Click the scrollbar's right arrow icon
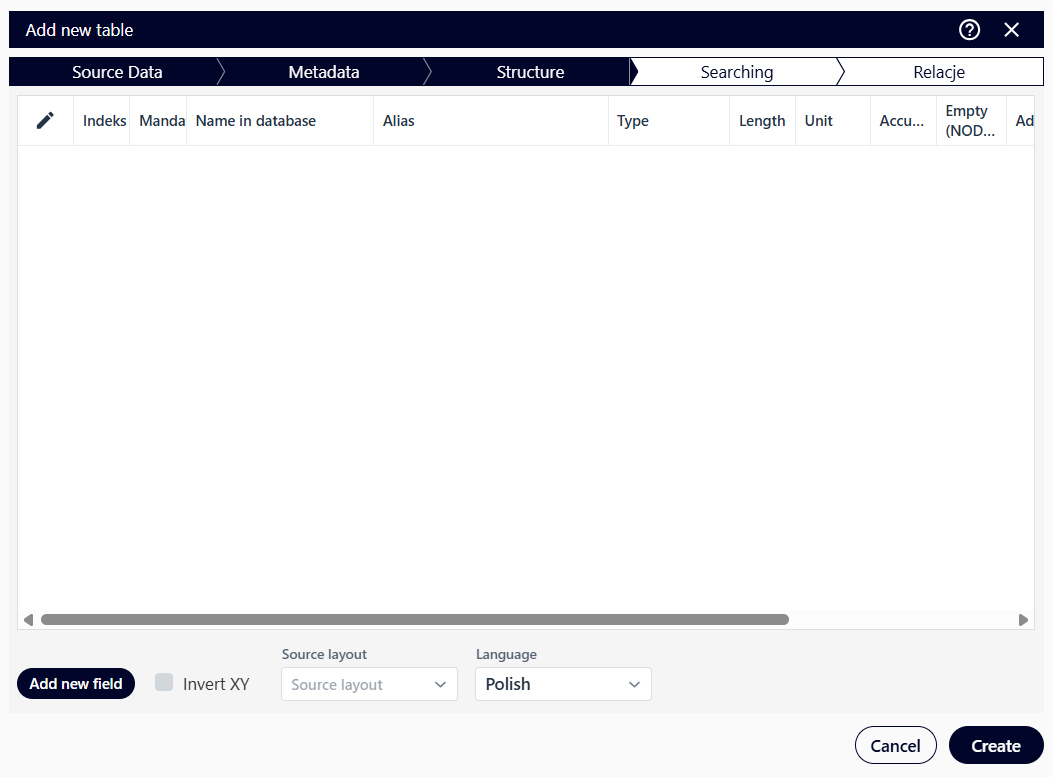 [1022, 619]
